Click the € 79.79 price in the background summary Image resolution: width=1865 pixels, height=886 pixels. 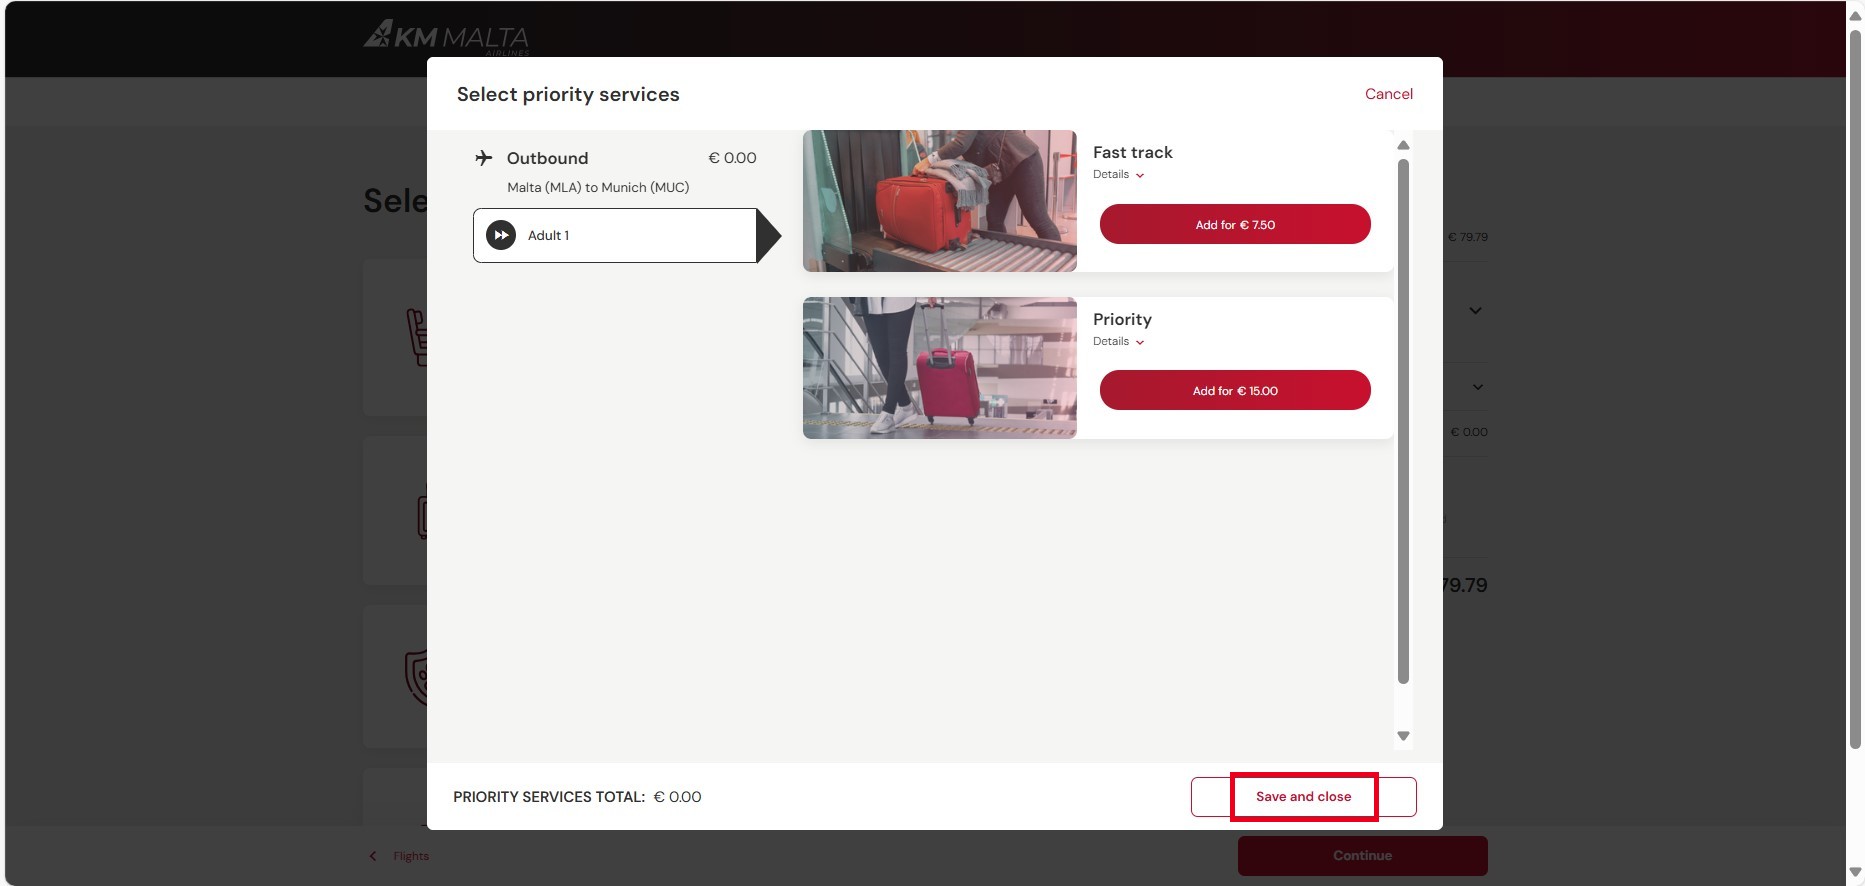click(x=1467, y=237)
